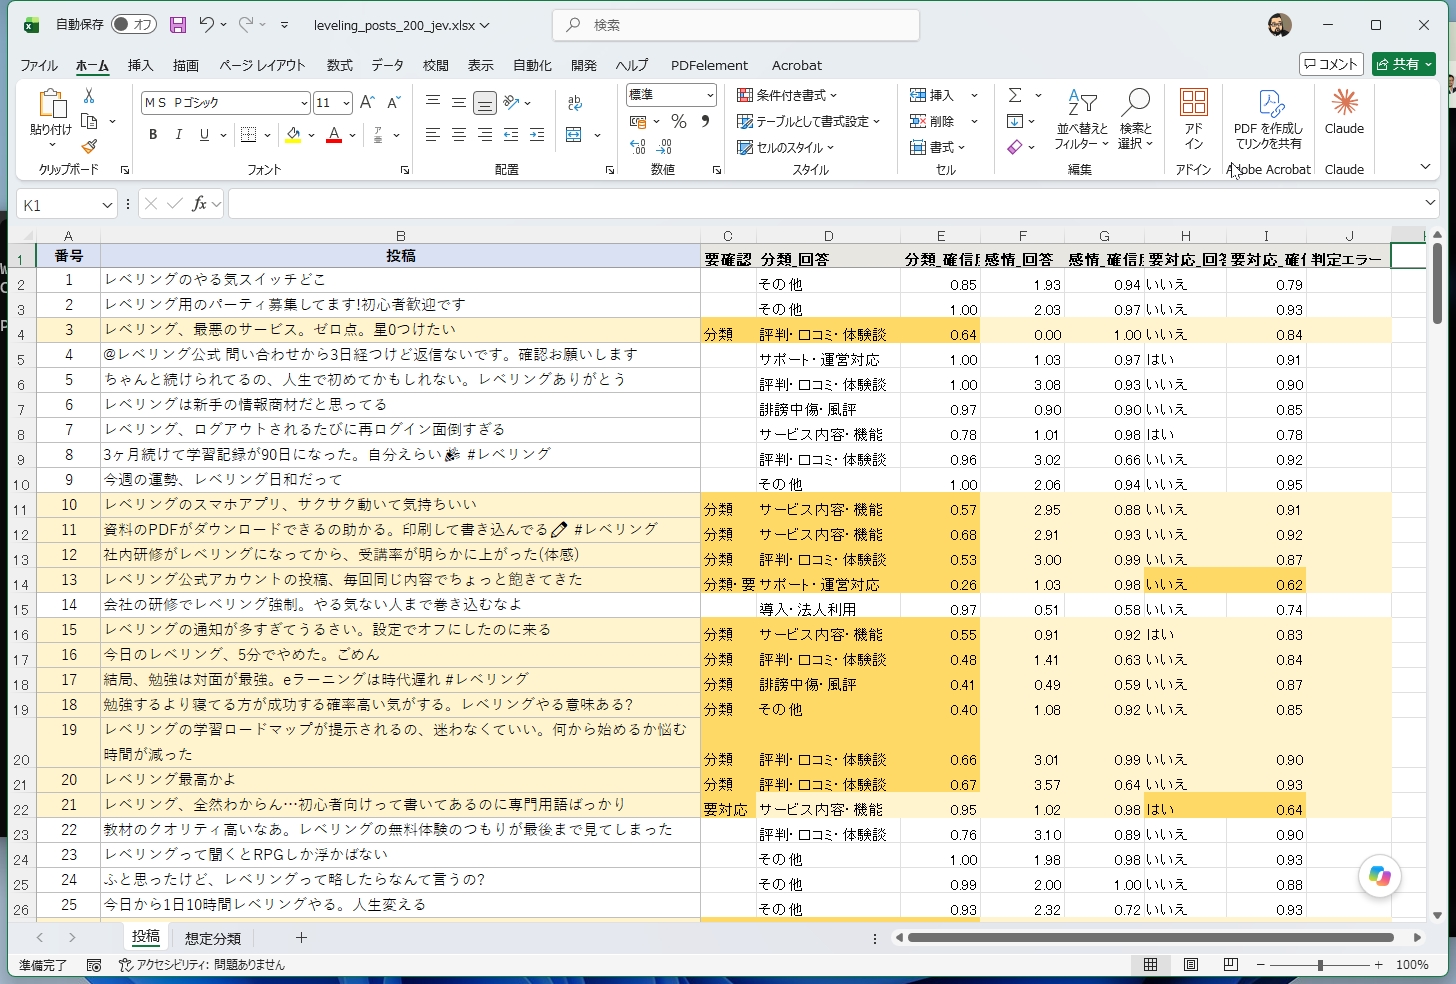Viewport: 1456px width, 984px height.
Task: Click the Comments button
Action: point(1331,64)
